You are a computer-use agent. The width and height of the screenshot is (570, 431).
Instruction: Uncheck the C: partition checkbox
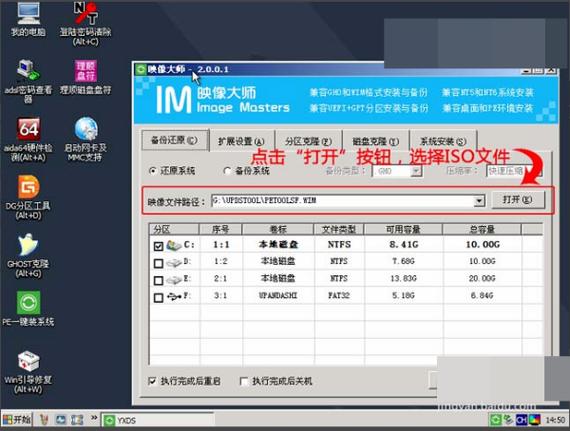158,246
